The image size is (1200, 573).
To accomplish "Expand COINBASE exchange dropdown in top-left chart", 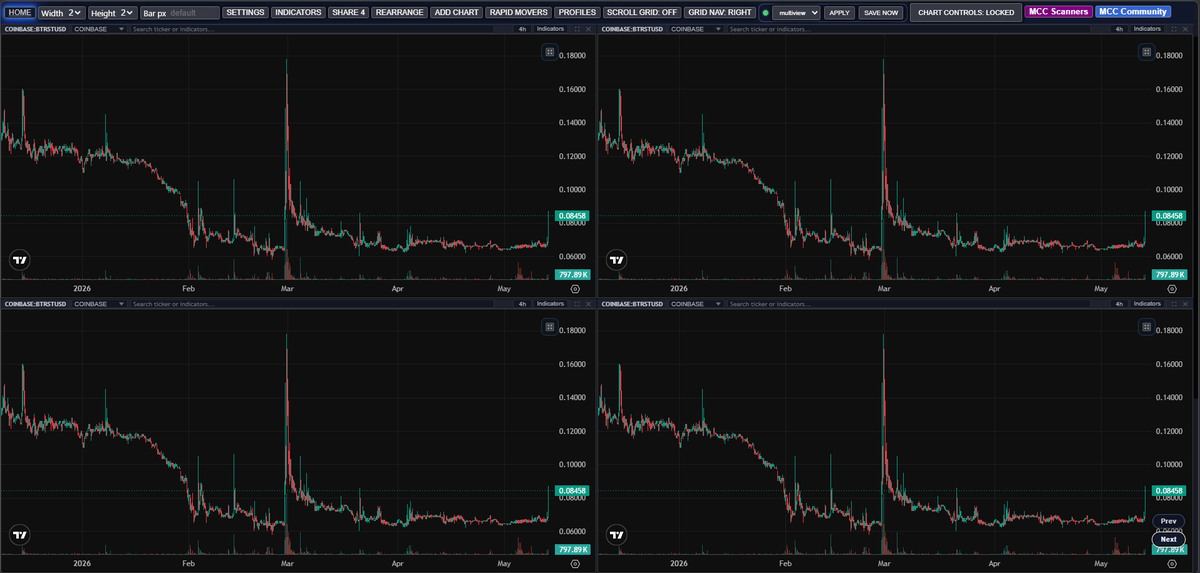I will pyautogui.click(x=99, y=29).
